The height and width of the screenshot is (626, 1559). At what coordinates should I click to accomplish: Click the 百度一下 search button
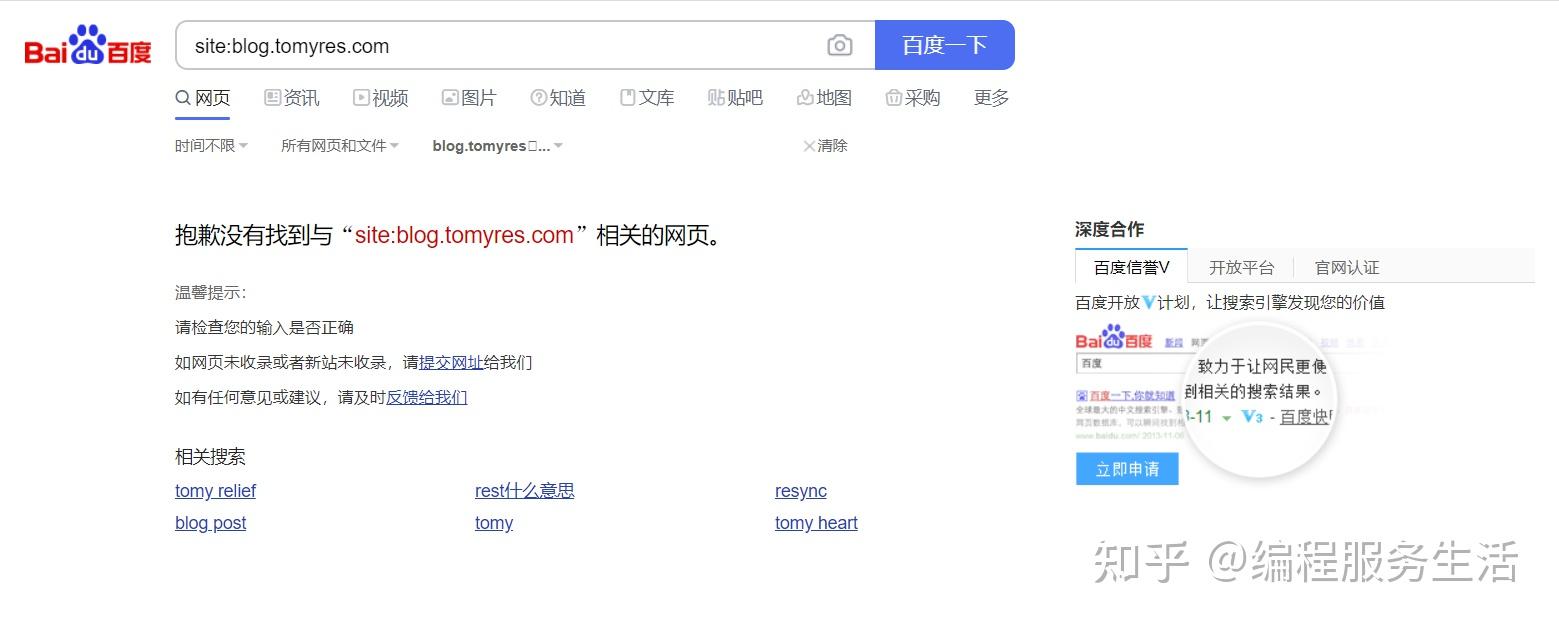click(x=944, y=45)
